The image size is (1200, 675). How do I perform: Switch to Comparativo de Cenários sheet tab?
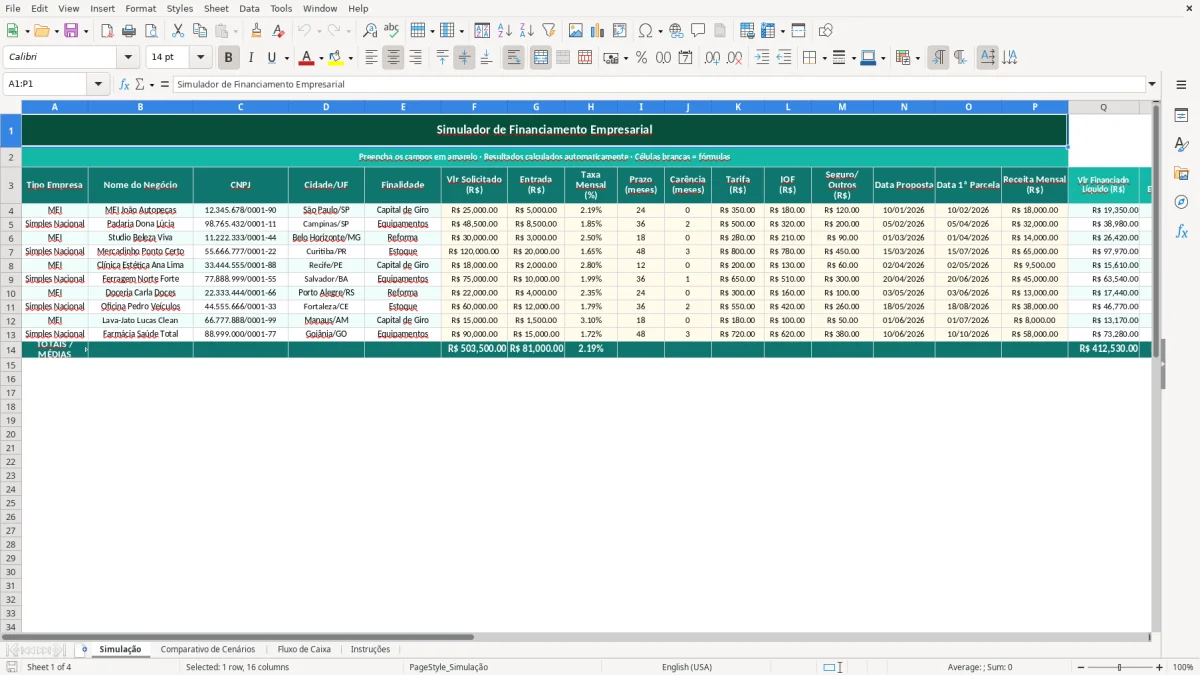tap(208, 649)
